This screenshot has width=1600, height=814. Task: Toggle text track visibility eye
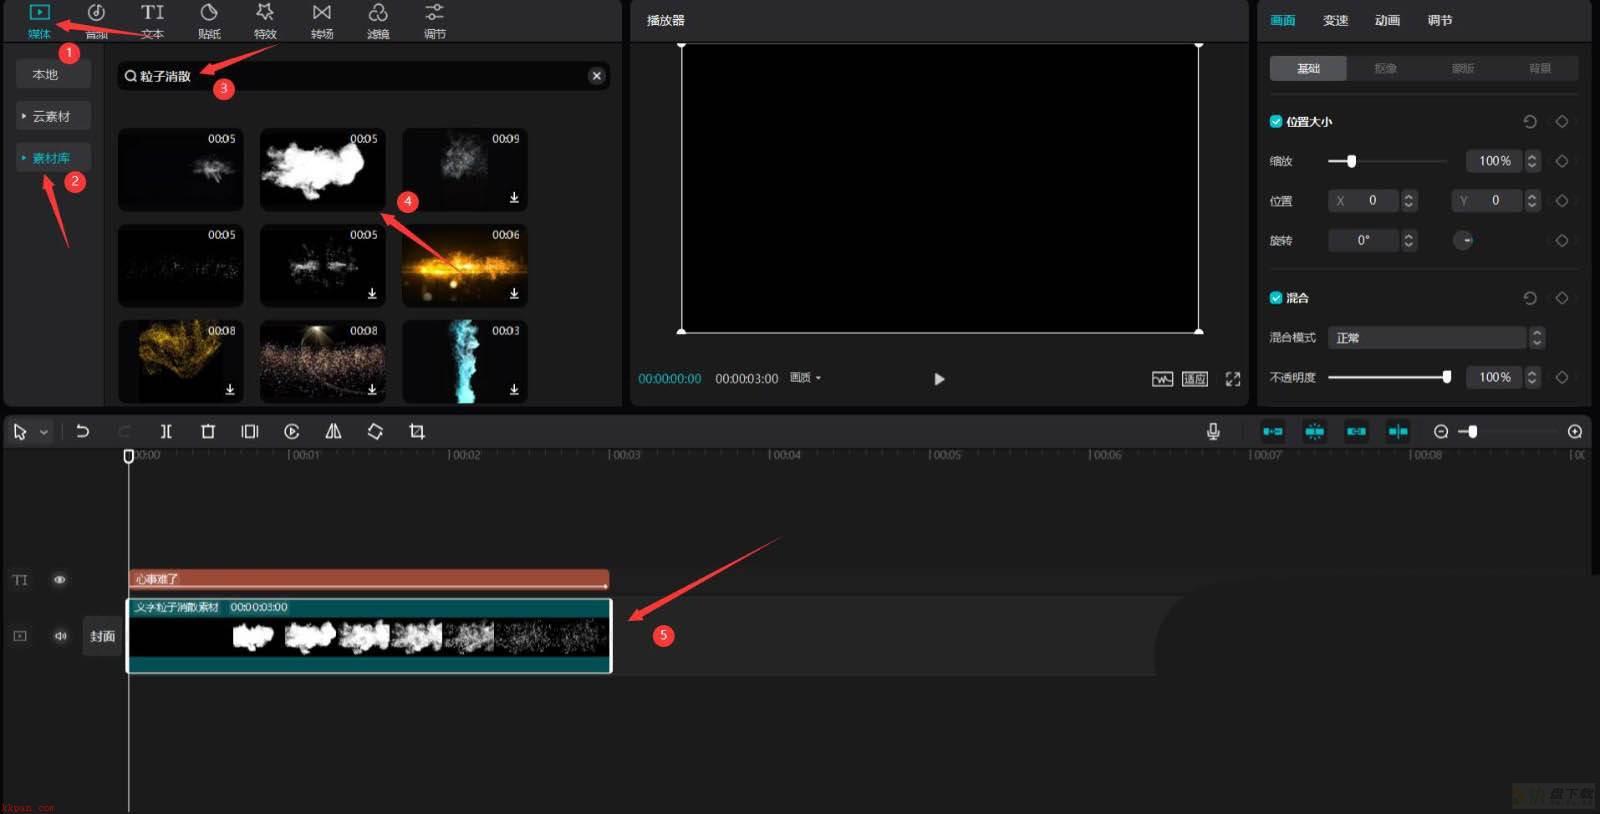pyautogui.click(x=60, y=579)
